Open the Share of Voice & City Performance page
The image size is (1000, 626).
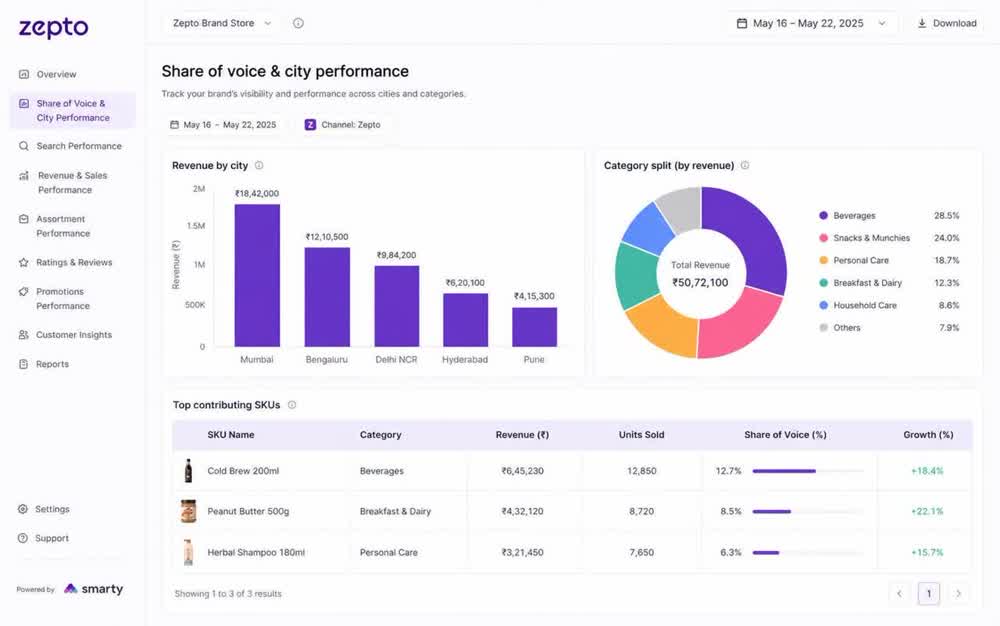(73, 110)
